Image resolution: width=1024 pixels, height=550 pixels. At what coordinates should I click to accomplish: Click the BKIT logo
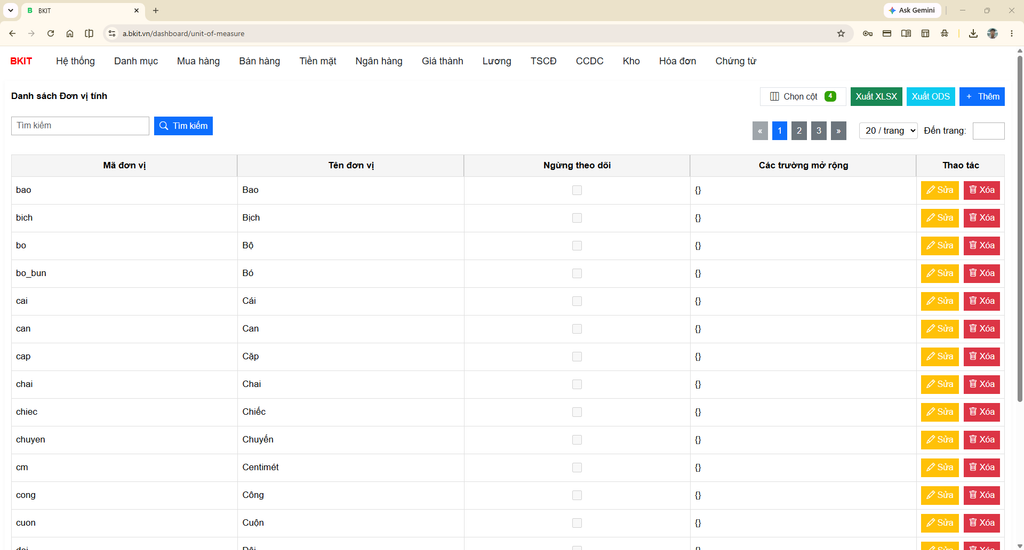[x=21, y=61]
